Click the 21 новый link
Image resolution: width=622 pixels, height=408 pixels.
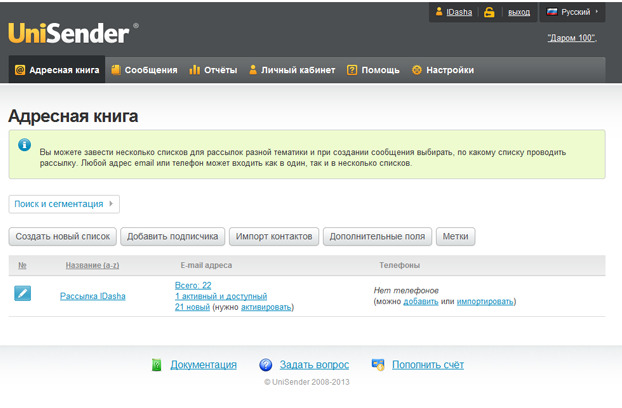click(x=192, y=307)
